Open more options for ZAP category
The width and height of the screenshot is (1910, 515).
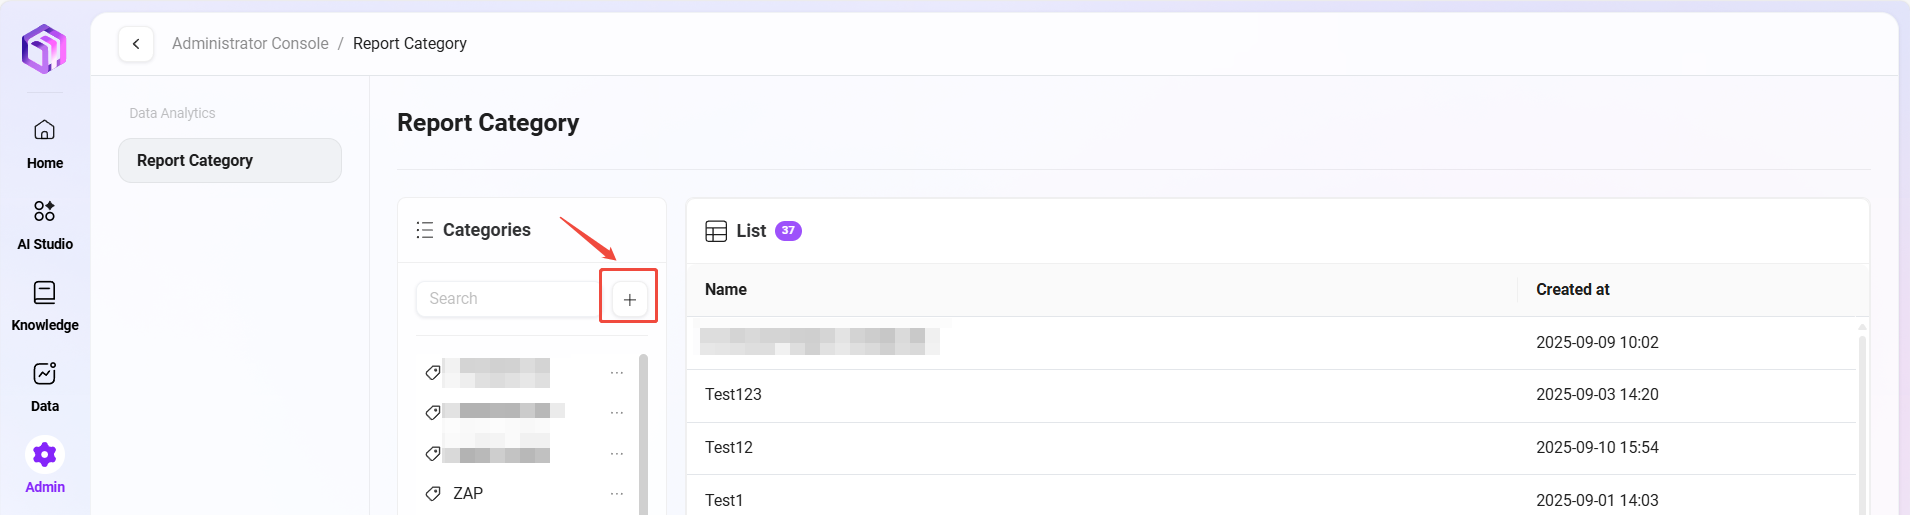tap(617, 494)
